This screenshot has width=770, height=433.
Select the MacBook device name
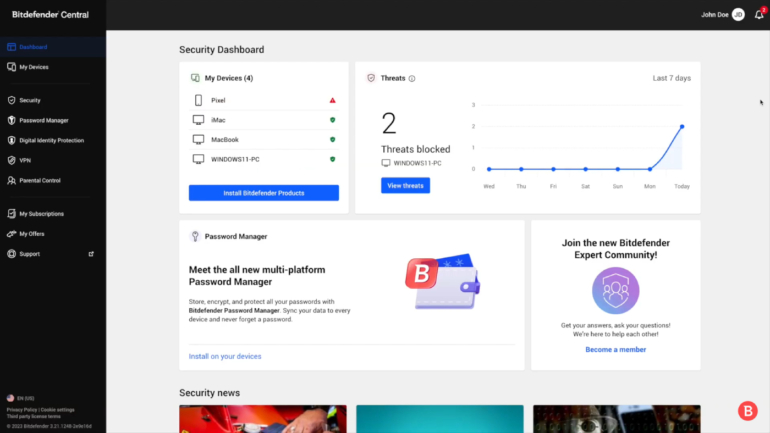coord(225,139)
